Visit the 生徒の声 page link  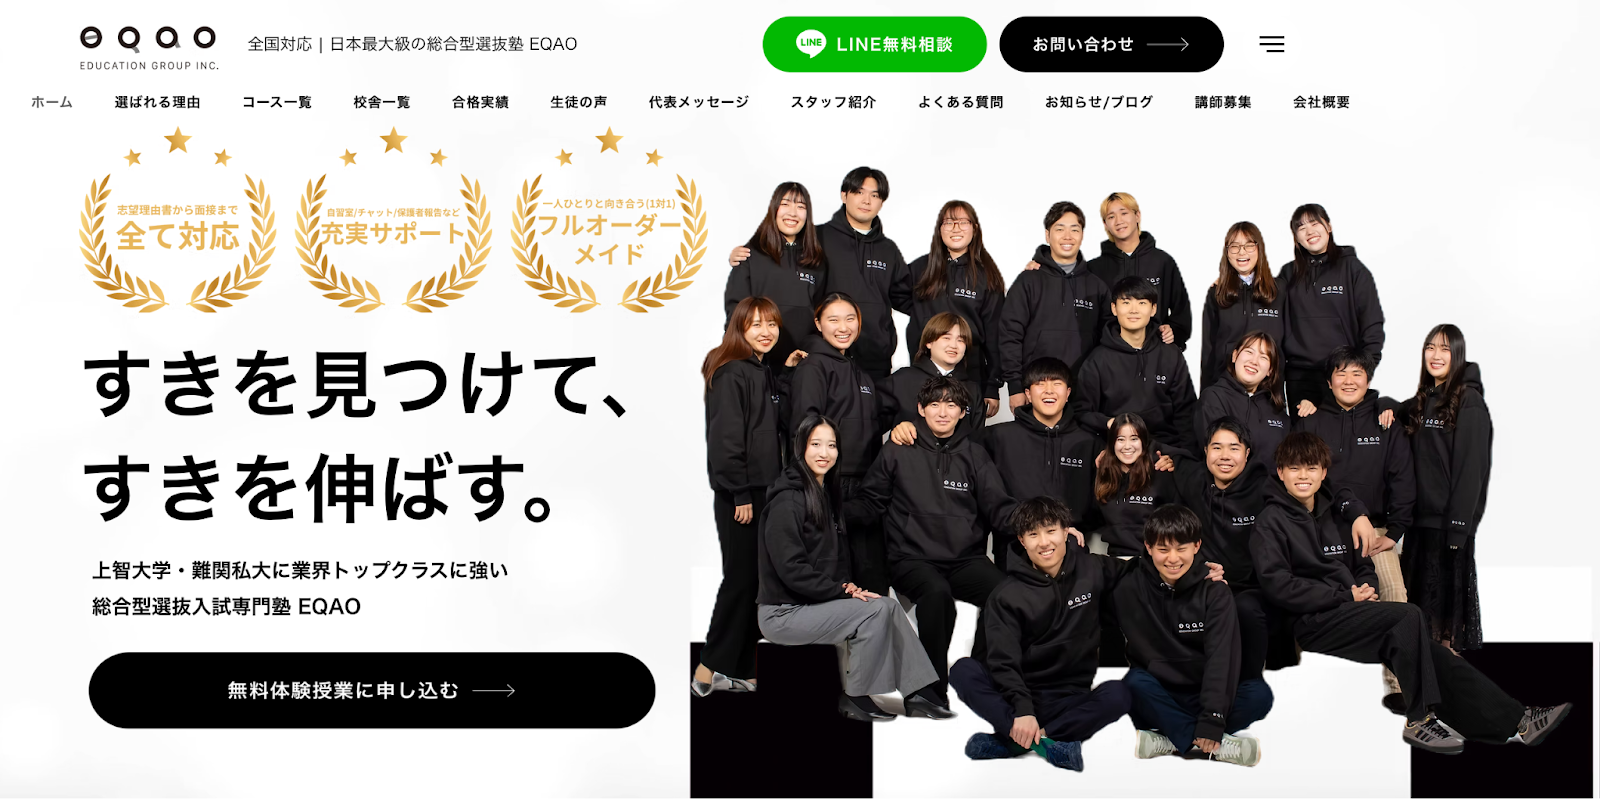point(579,102)
